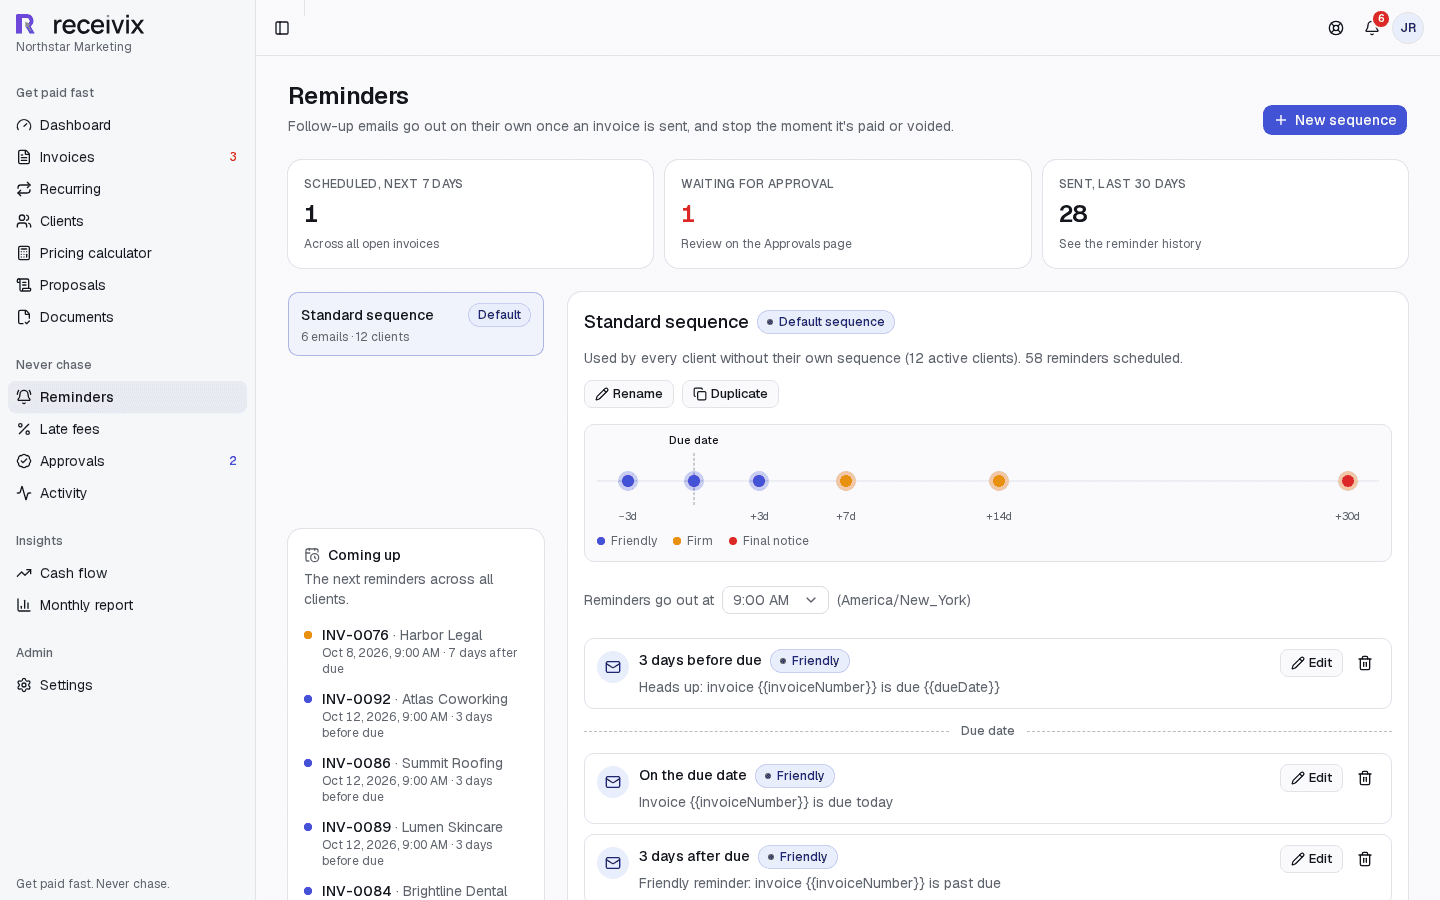Open the JR user avatar menu

[x=1408, y=28]
